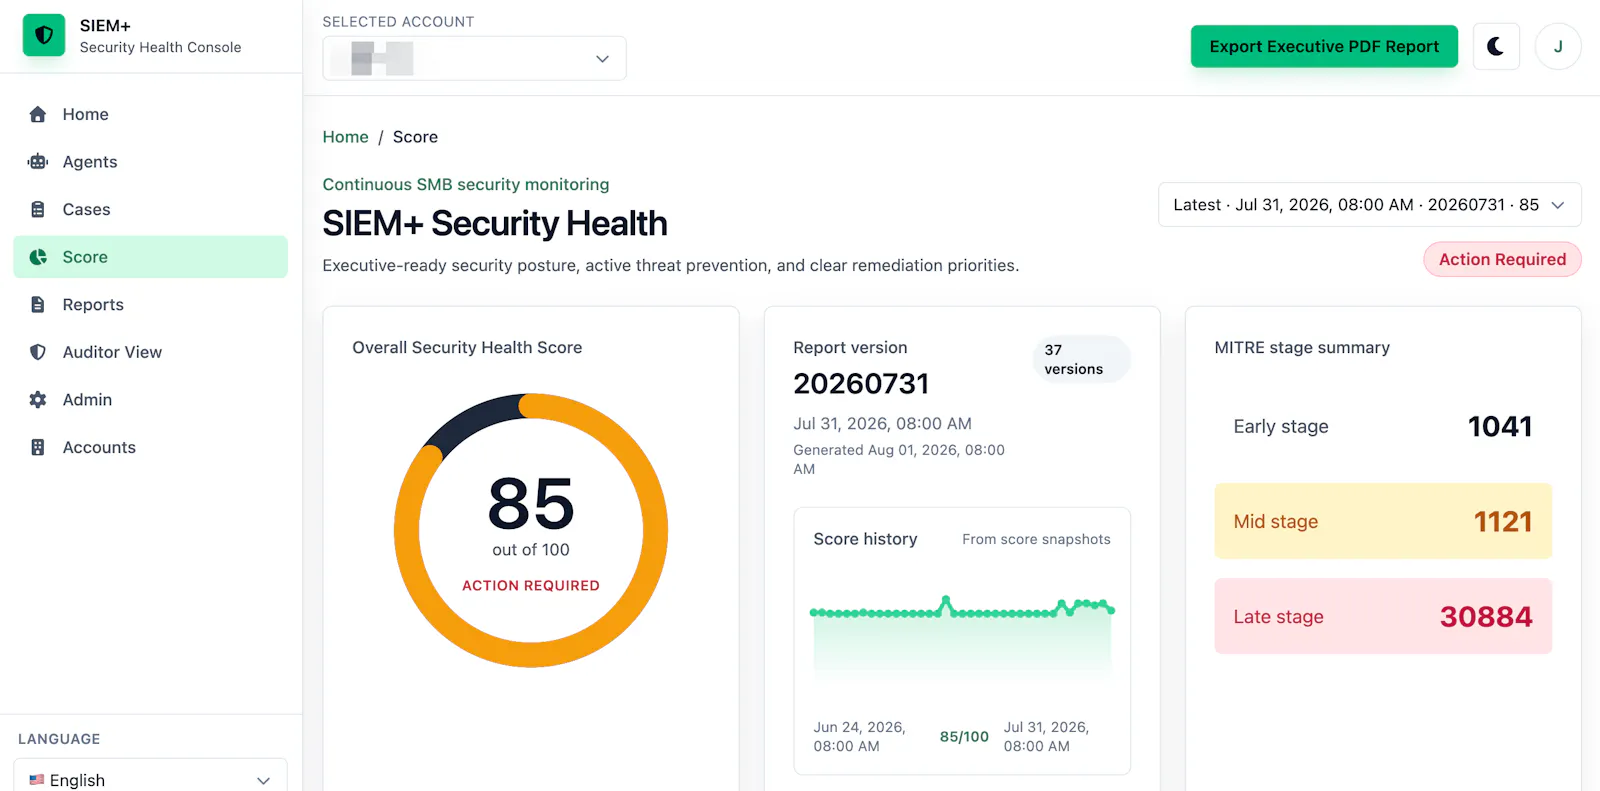Toggle dark mode with the moon button

pyautogui.click(x=1496, y=47)
